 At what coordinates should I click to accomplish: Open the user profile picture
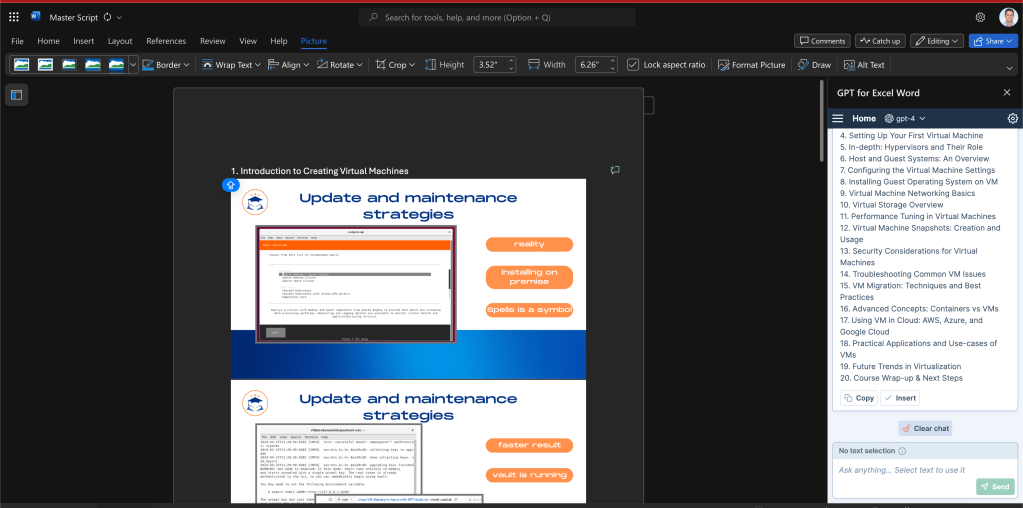1007,18
